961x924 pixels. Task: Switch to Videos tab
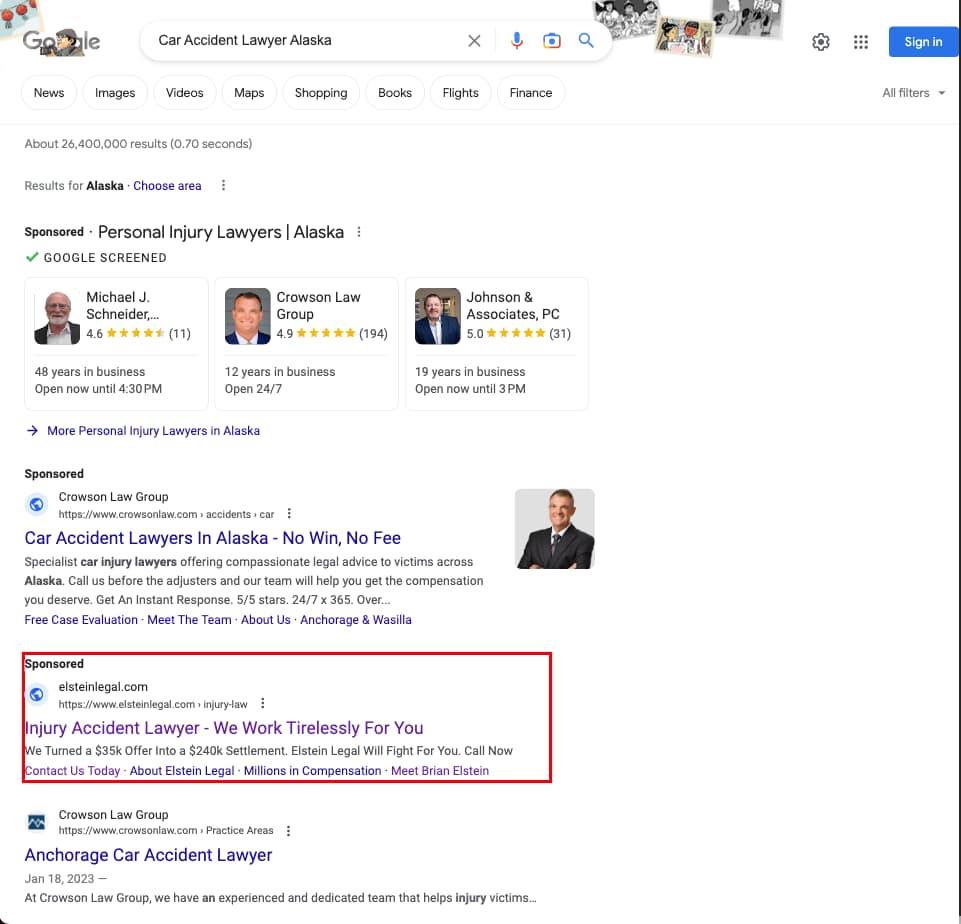point(184,93)
